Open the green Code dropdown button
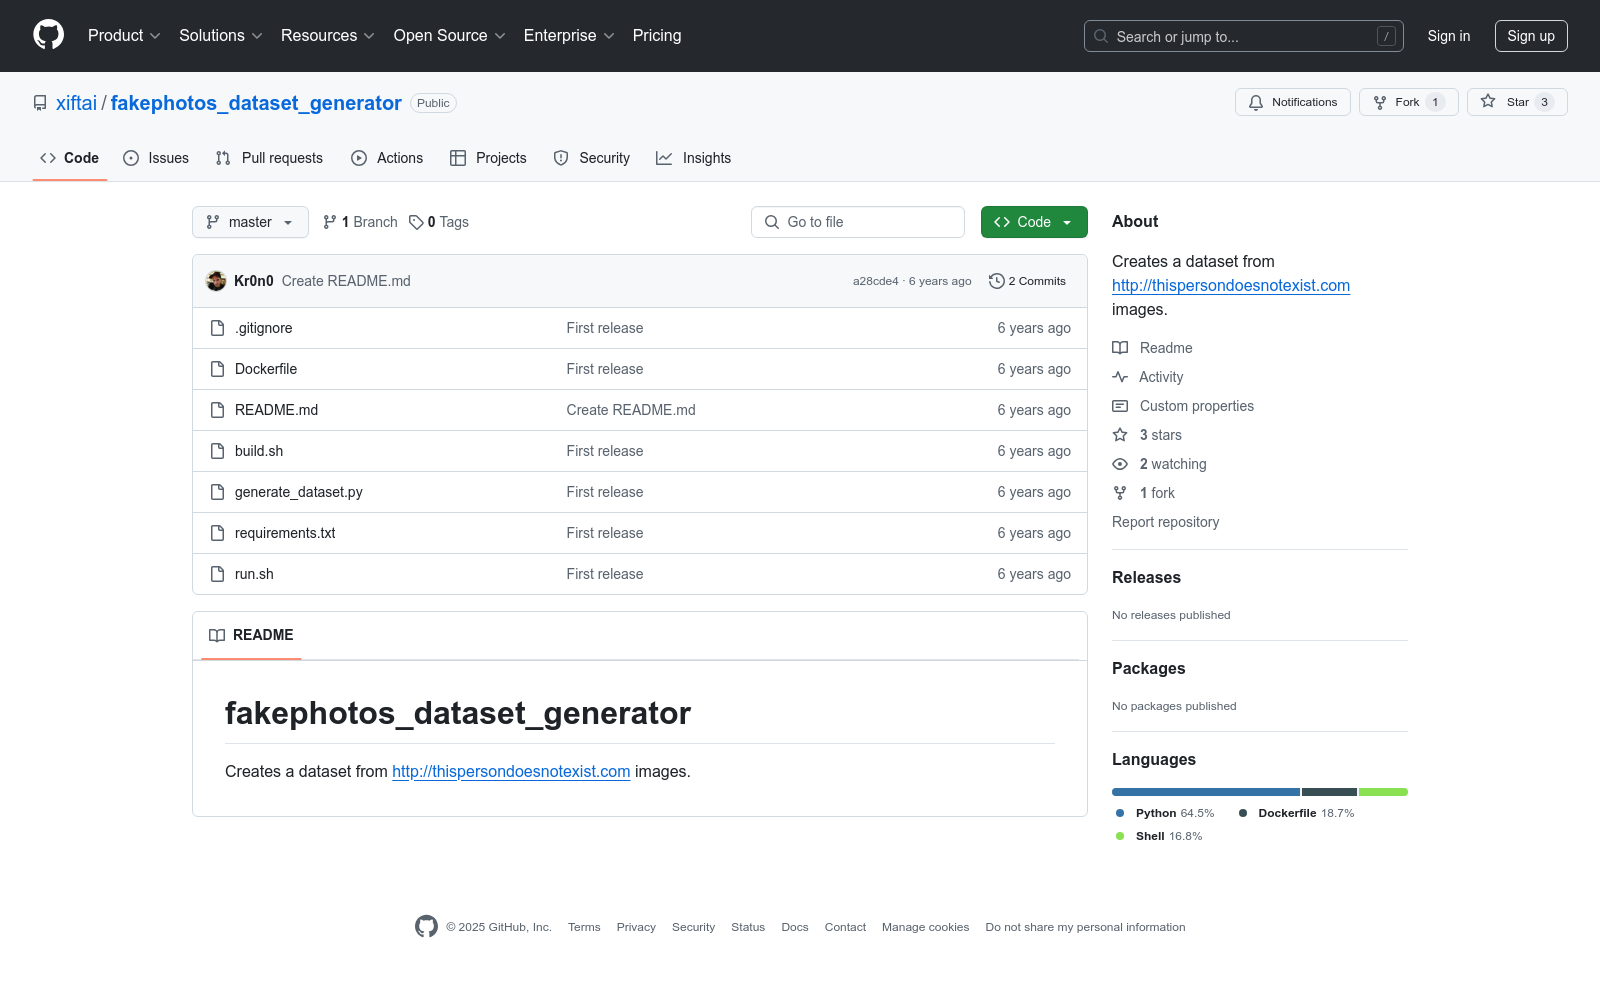The width and height of the screenshot is (1600, 1000). [1034, 222]
